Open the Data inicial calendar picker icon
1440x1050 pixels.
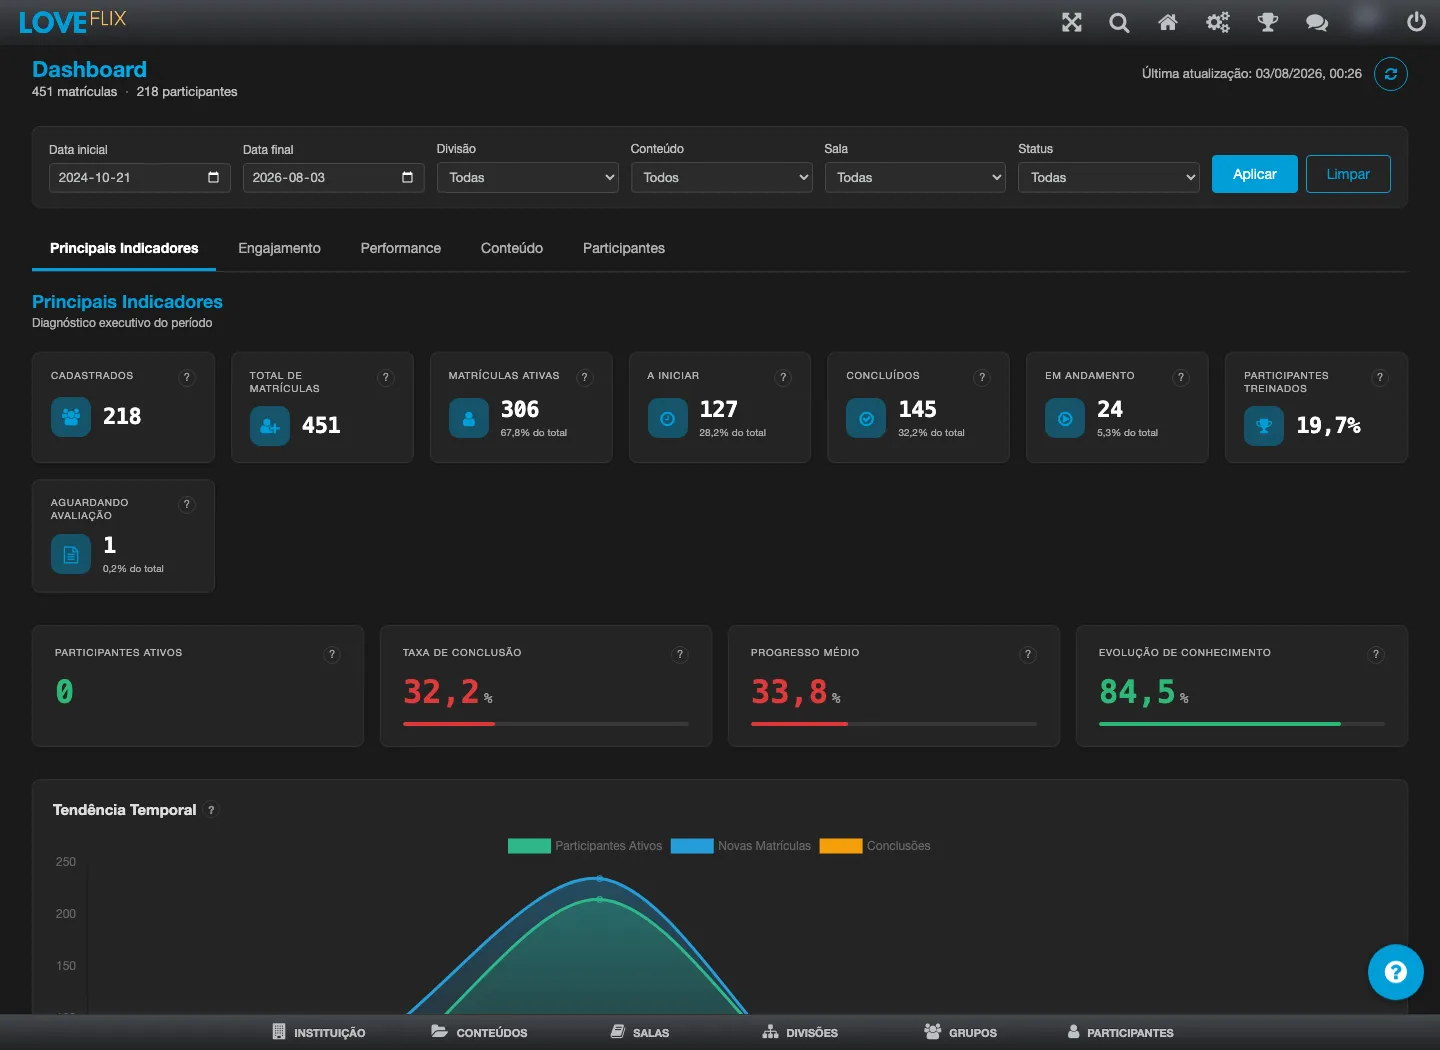[213, 178]
